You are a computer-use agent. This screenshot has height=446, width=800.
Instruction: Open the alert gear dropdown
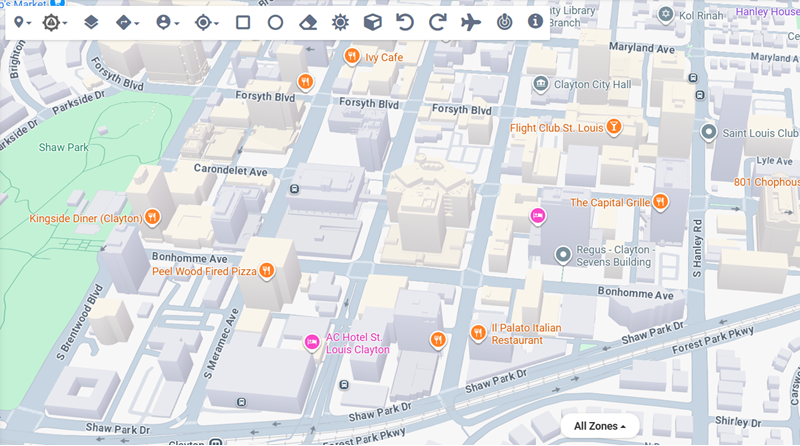click(x=55, y=22)
